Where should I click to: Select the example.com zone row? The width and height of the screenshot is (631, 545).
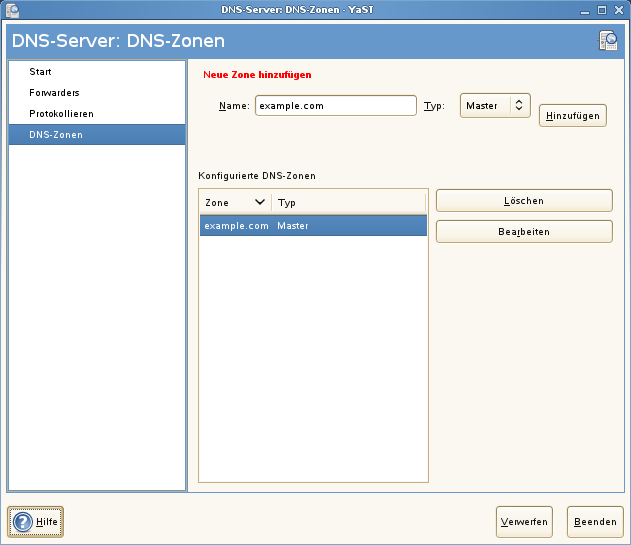pyautogui.click(x=312, y=226)
